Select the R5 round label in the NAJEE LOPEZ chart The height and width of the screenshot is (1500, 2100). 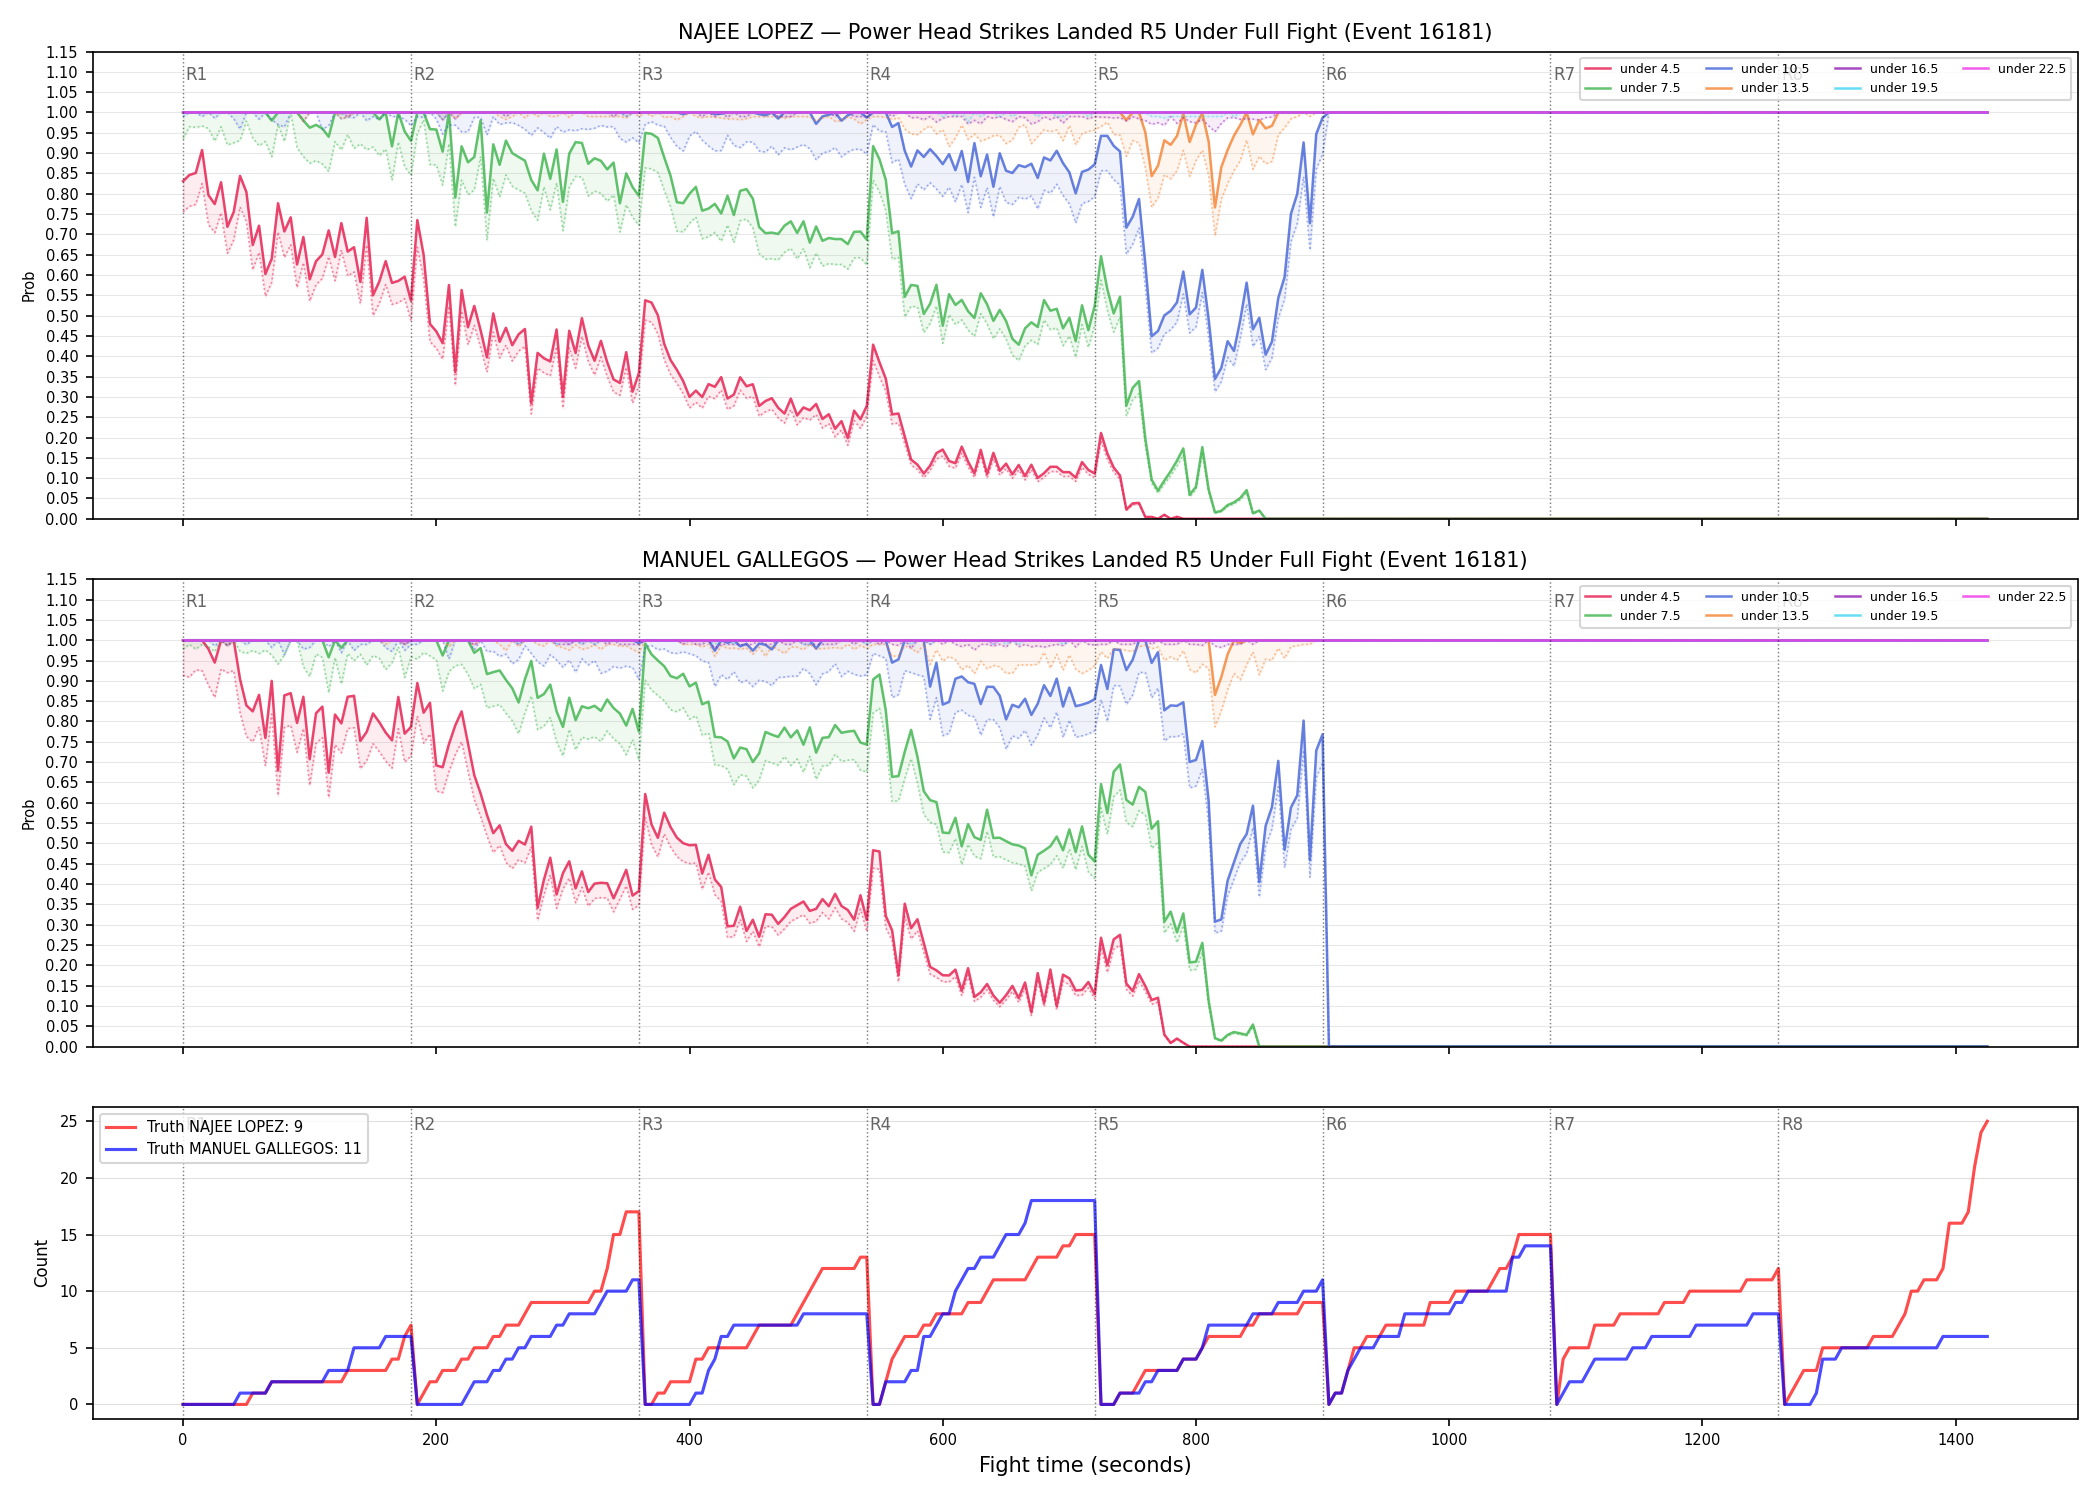[1108, 74]
